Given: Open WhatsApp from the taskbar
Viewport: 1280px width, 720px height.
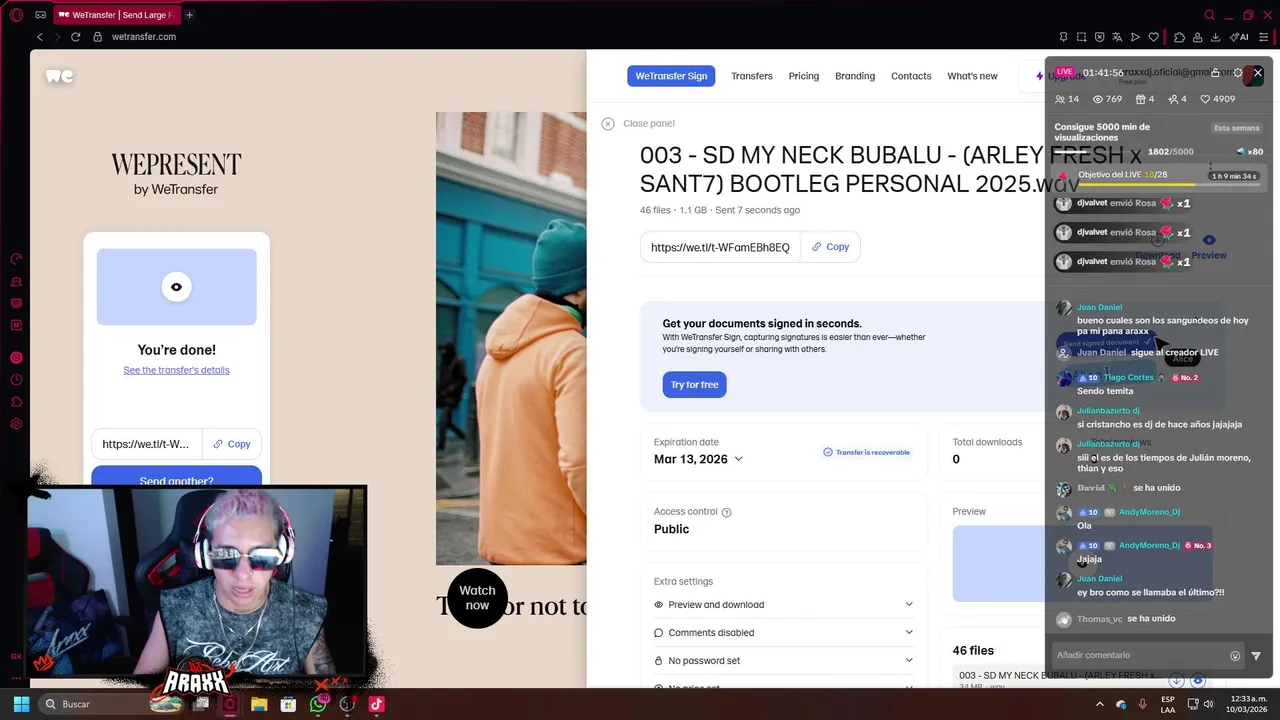Looking at the screenshot, I should [318, 704].
